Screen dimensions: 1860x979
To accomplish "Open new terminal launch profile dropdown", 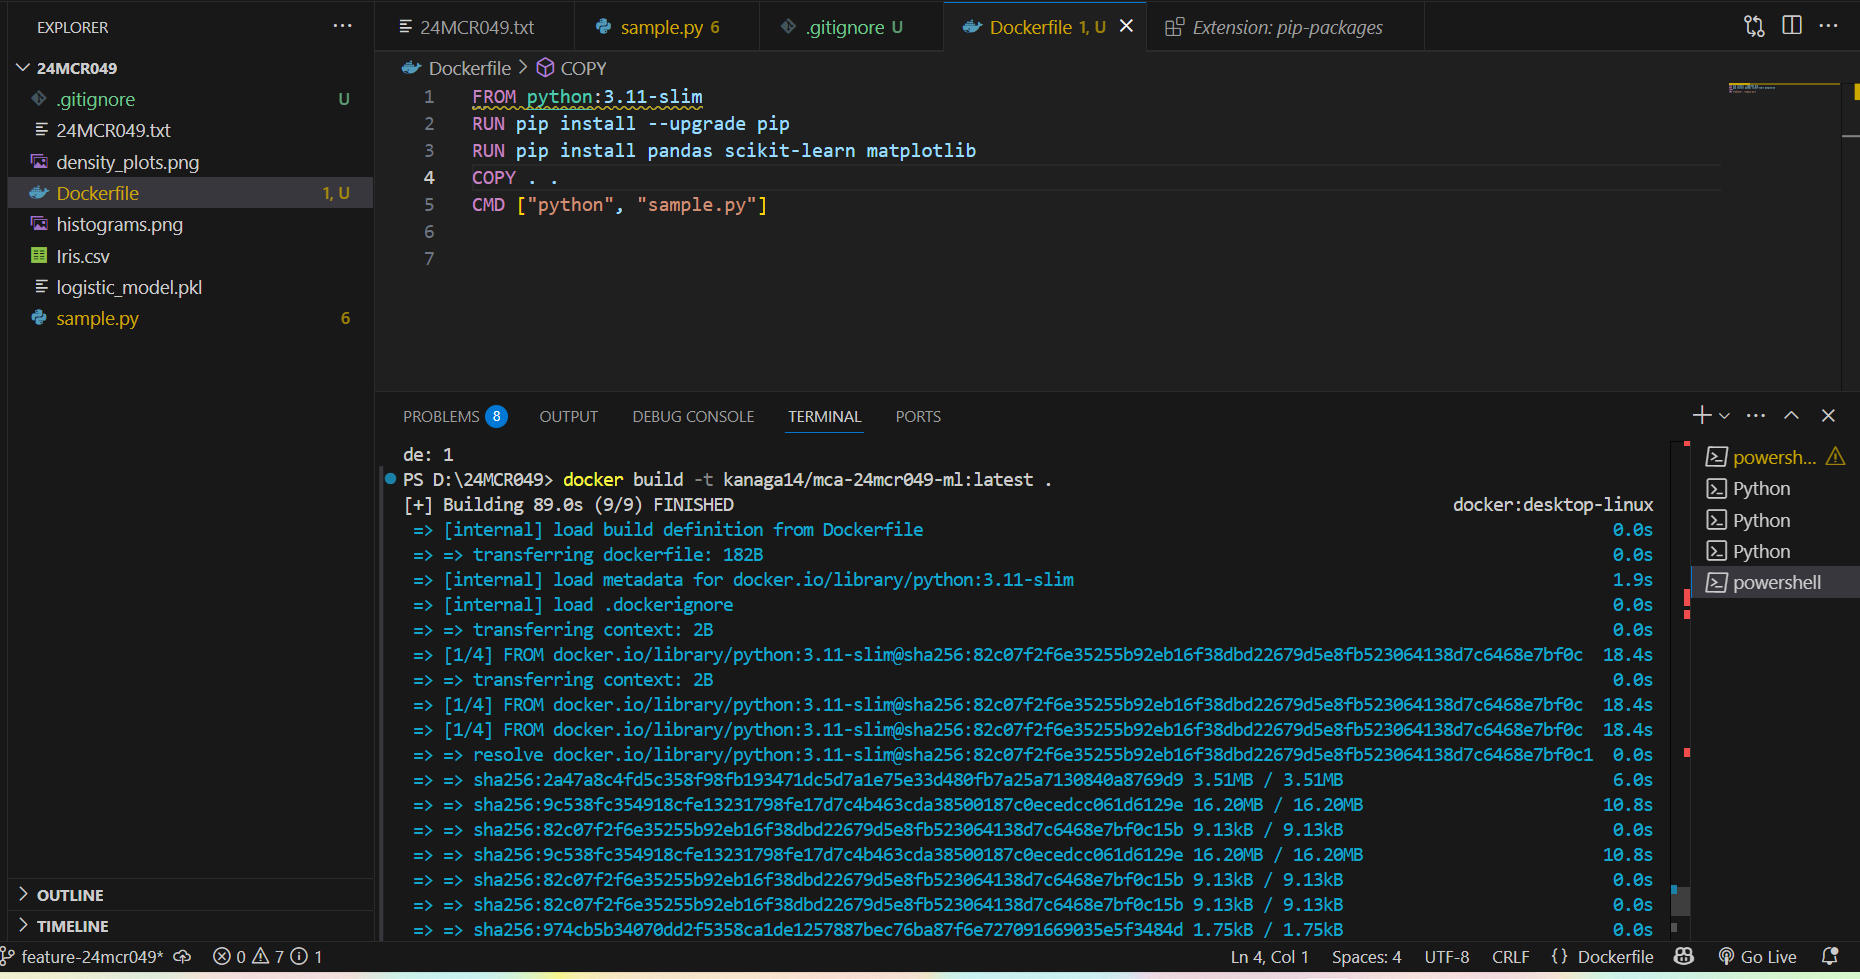I will [x=1724, y=416].
